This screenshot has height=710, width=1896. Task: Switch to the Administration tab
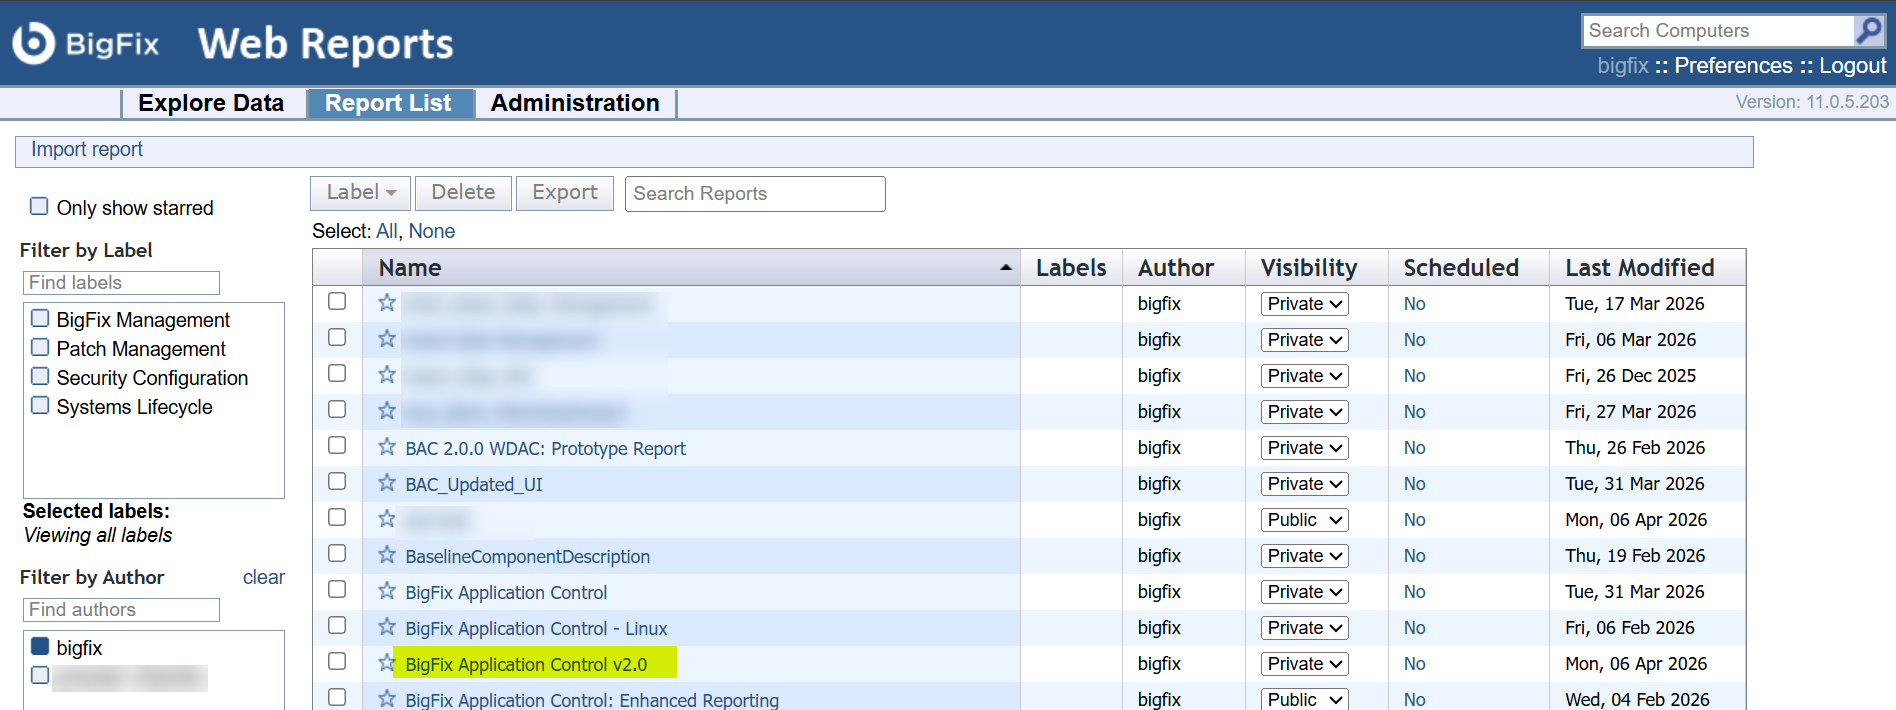pyautogui.click(x=575, y=103)
